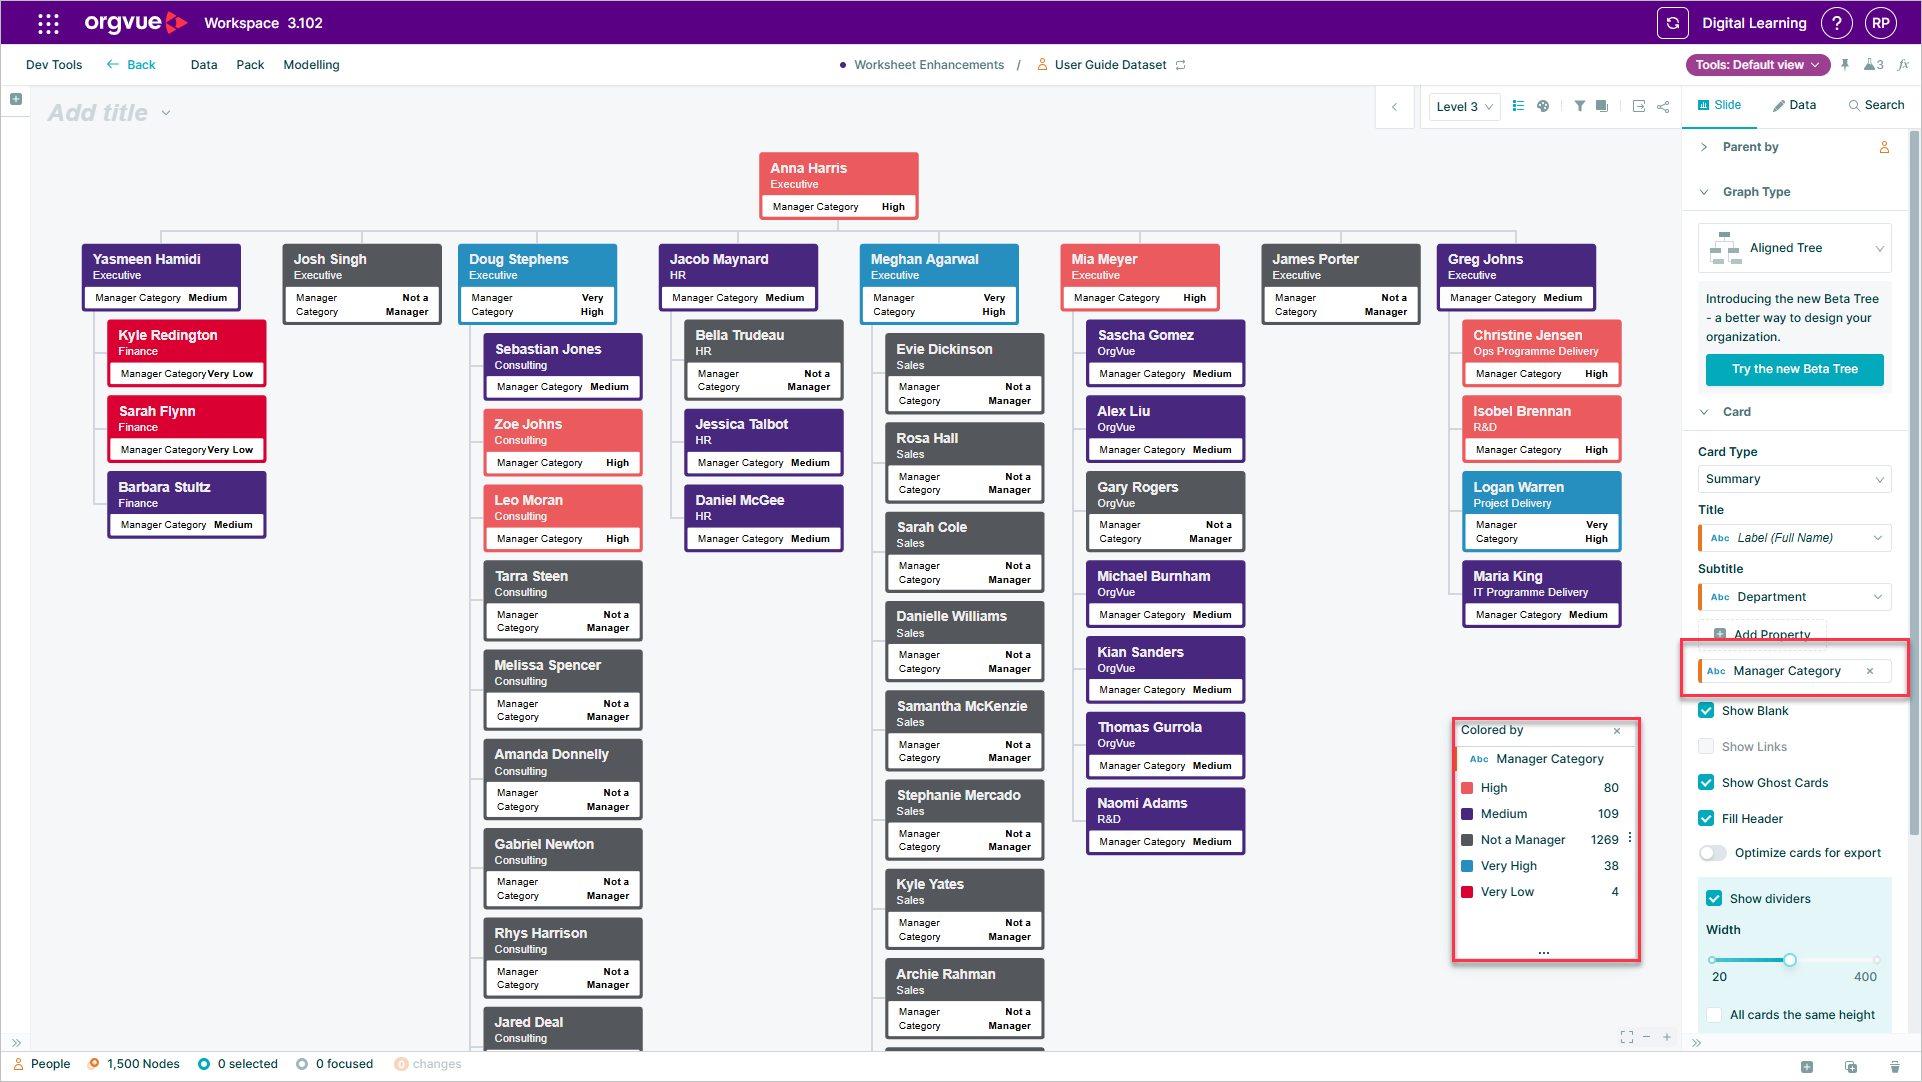Uncheck Show Ghost Cards option
Image resolution: width=1922 pixels, height=1082 pixels.
[x=1706, y=783]
